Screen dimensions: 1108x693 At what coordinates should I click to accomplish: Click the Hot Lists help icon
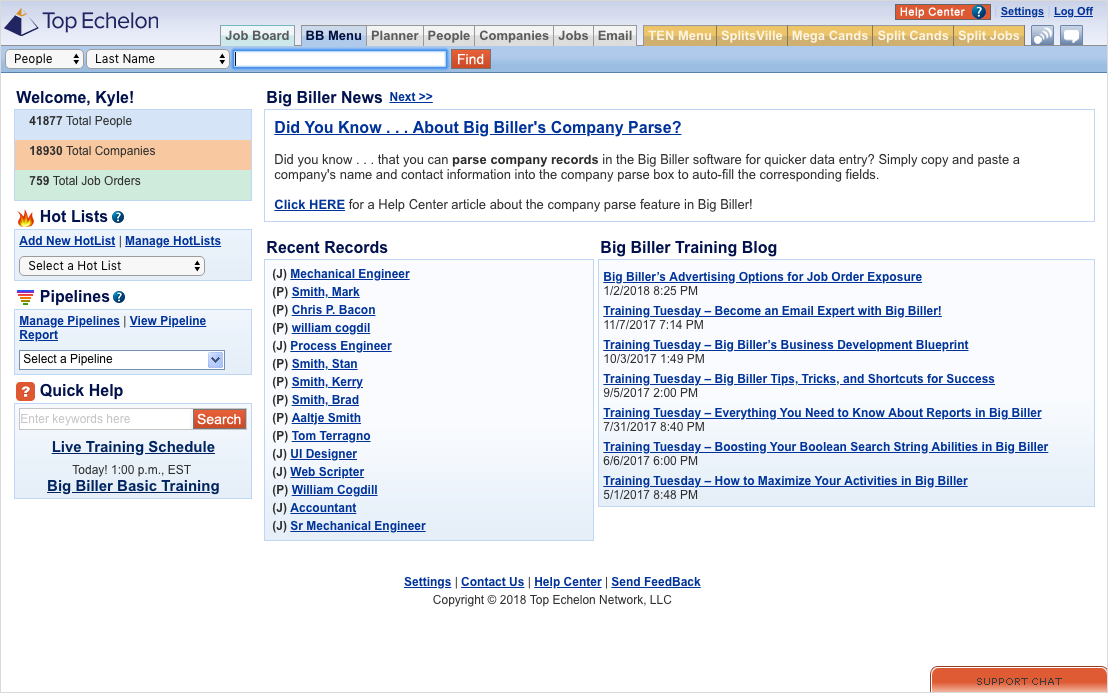(x=118, y=217)
